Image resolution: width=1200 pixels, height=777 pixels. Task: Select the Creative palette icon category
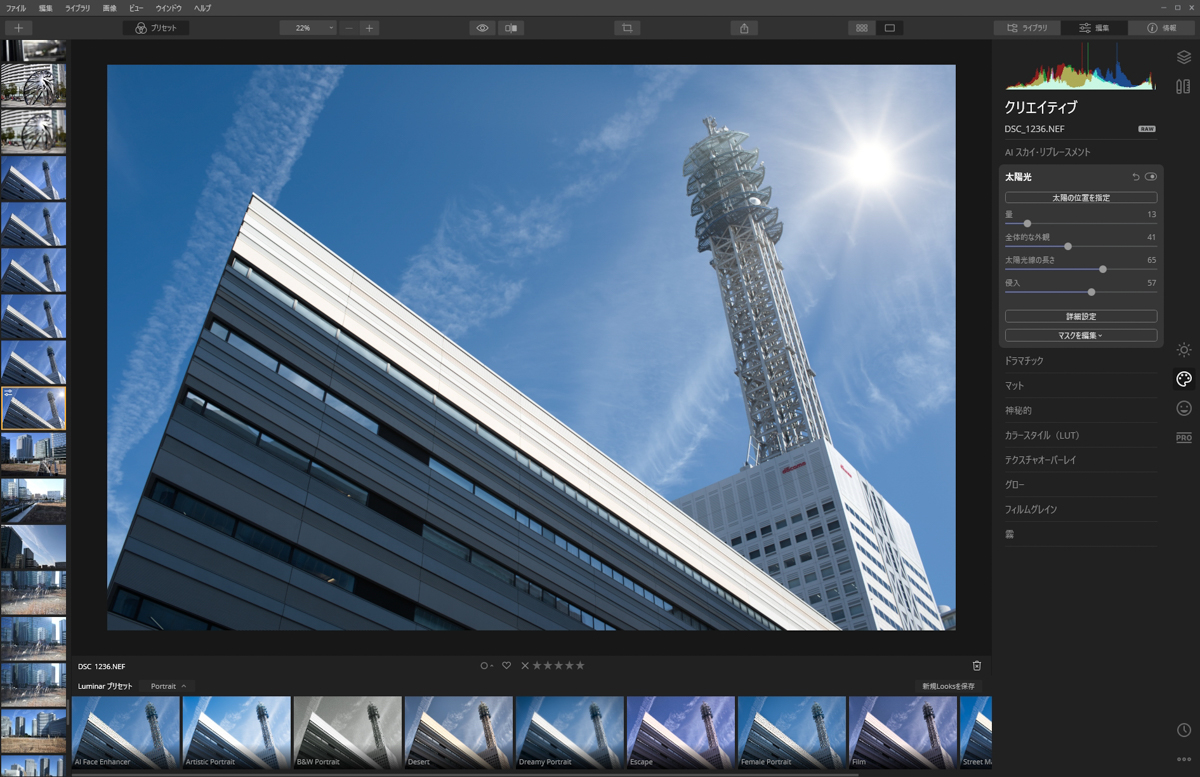(1184, 379)
